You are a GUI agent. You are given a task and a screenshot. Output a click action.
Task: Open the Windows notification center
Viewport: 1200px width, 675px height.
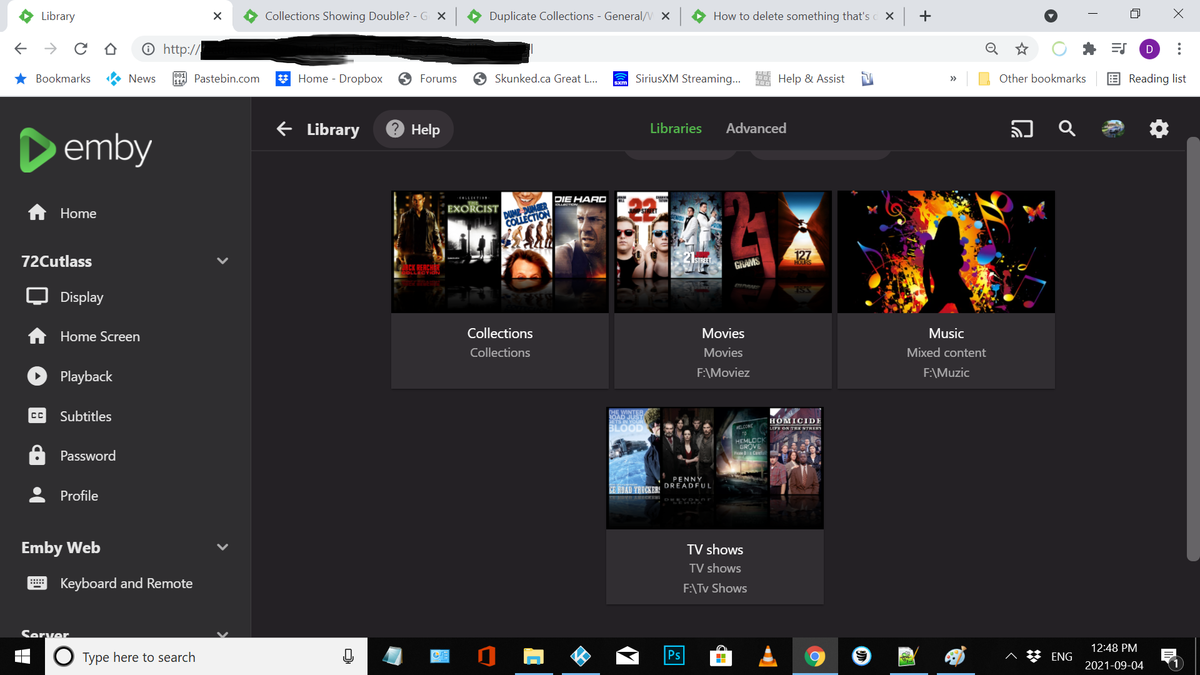[1171, 657]
